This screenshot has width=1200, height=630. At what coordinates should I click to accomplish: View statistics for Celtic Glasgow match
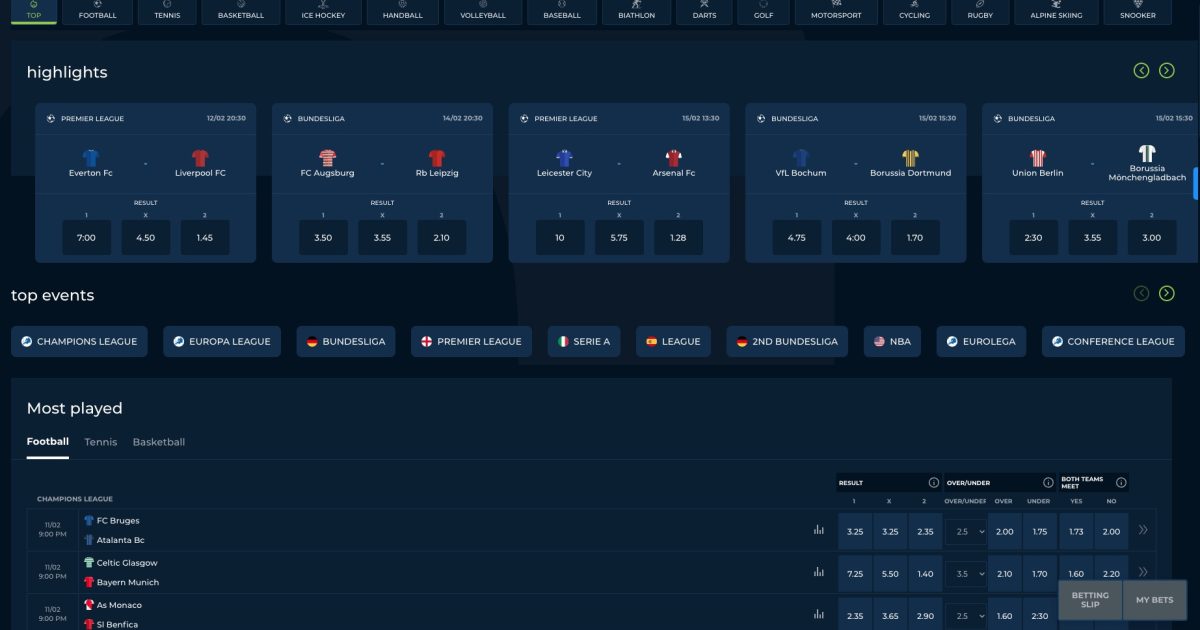pyautogui.click(x=819, y=572)
